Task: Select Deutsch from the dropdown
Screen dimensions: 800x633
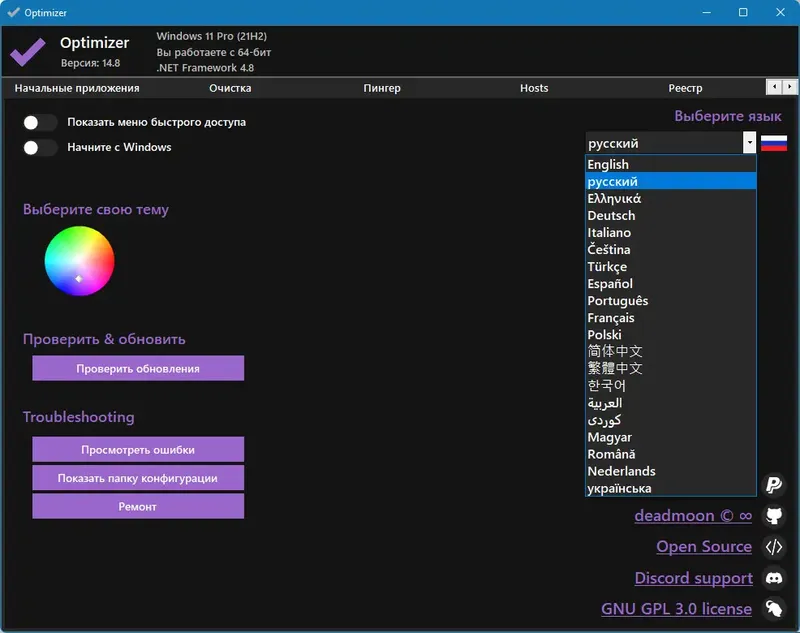Action: coord(670,215)
